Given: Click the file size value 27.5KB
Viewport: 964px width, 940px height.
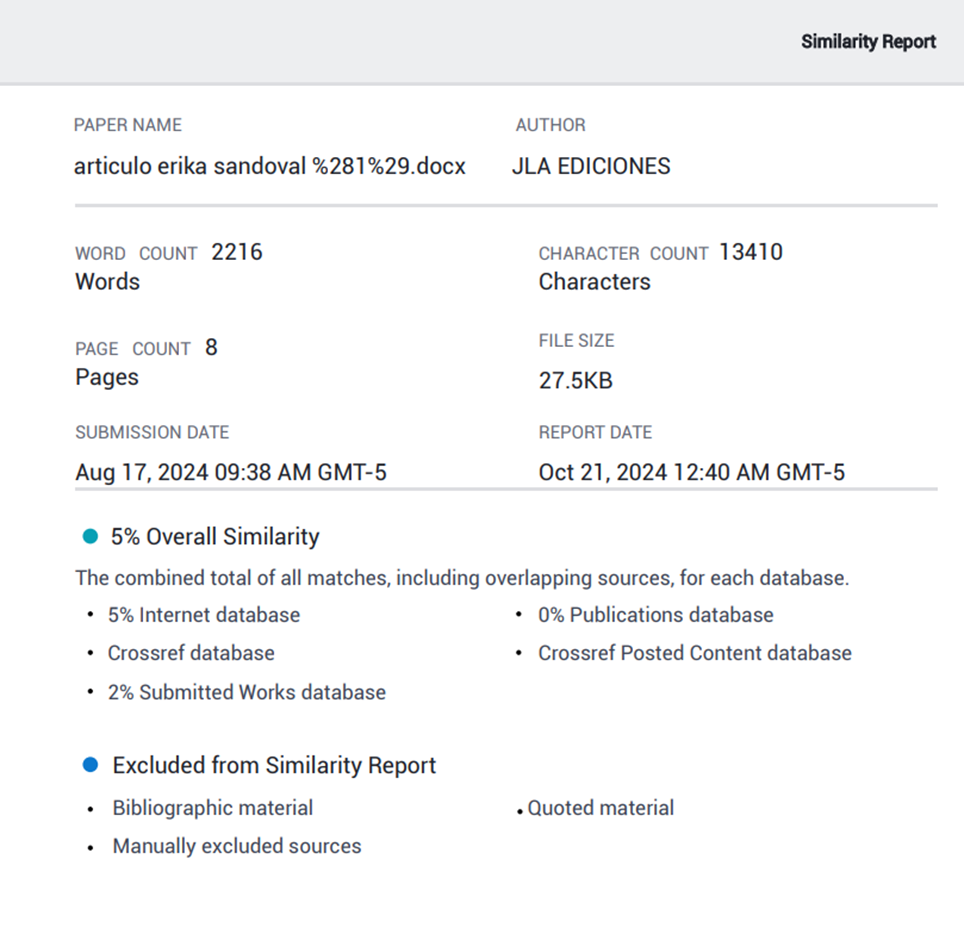Looking at the screenshot, I should 575,381.
